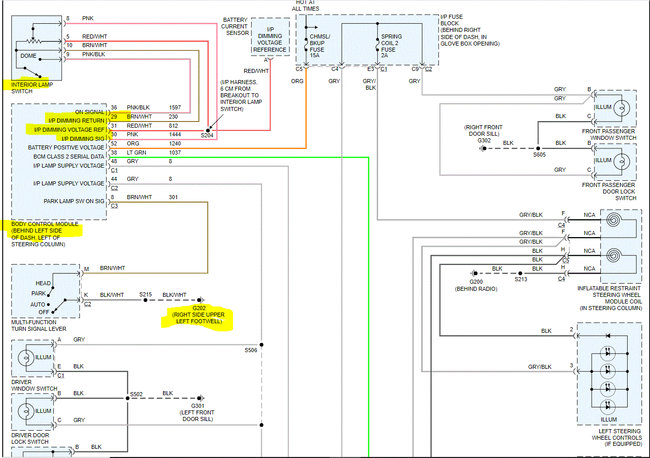Select the LT GRN wire color label
This screenshot has width=650, height=458.
[136, 153]
